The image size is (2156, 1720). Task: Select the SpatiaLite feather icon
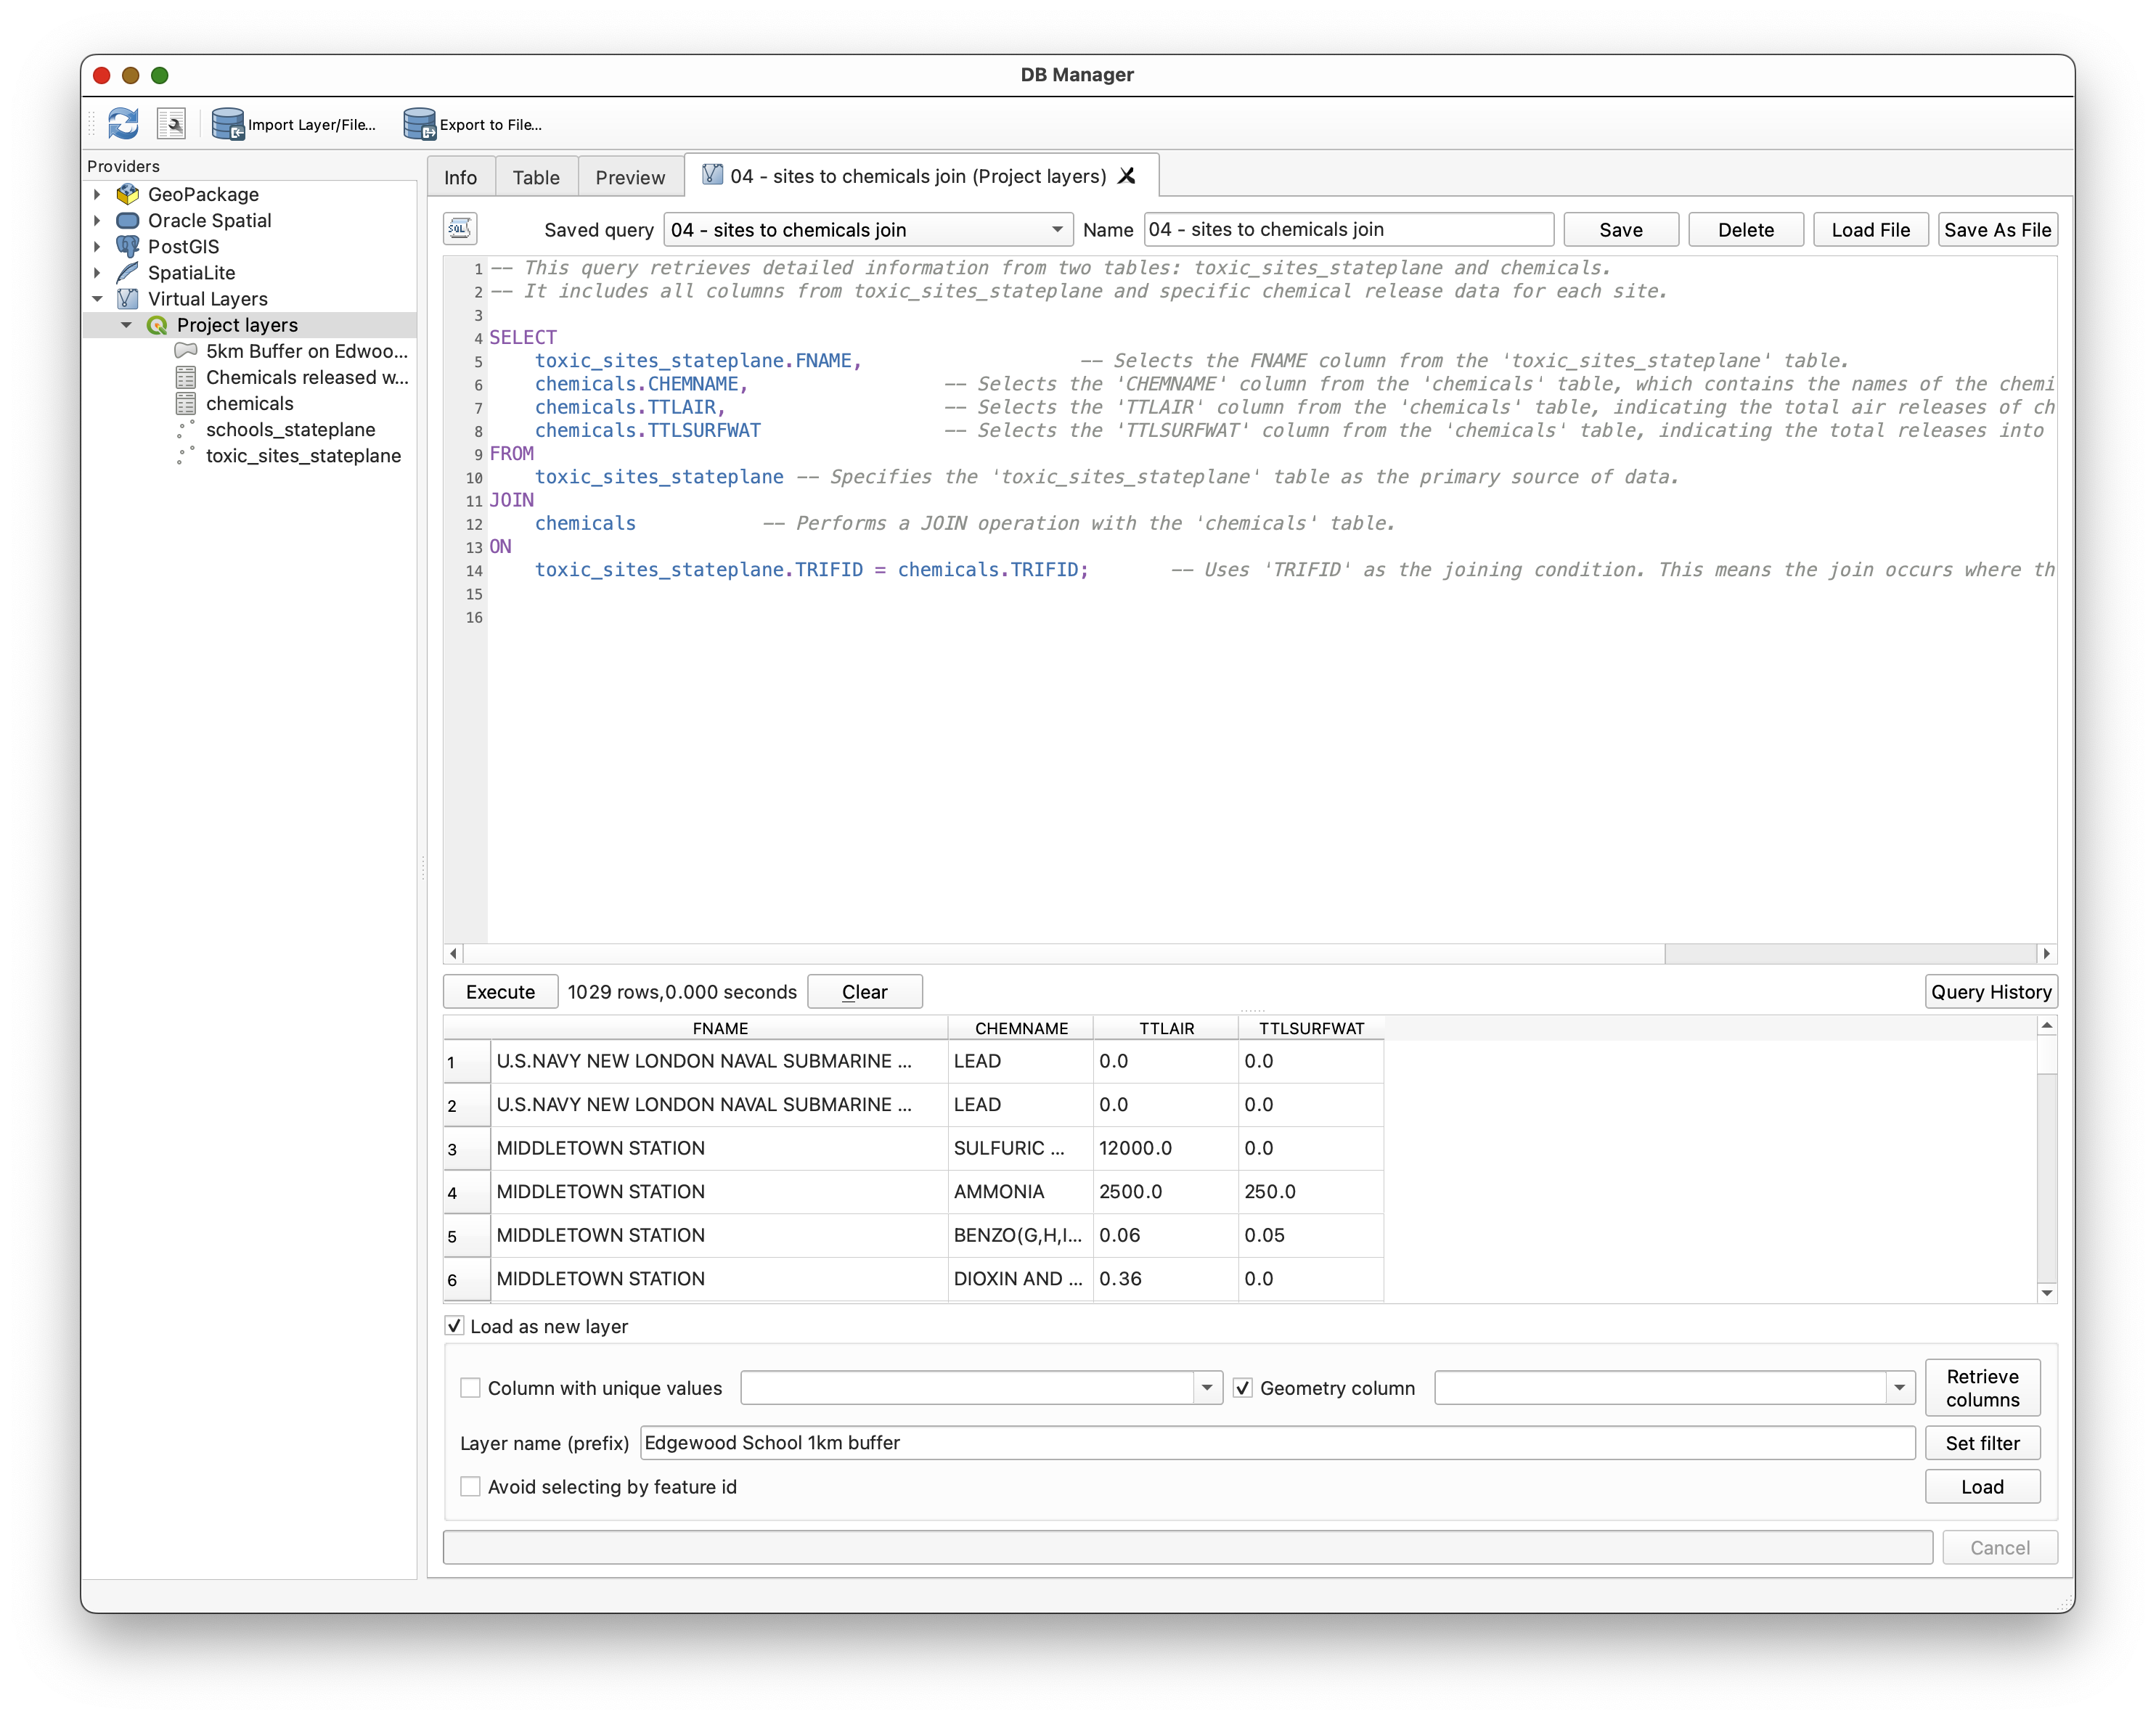click(x=128, y=272)
